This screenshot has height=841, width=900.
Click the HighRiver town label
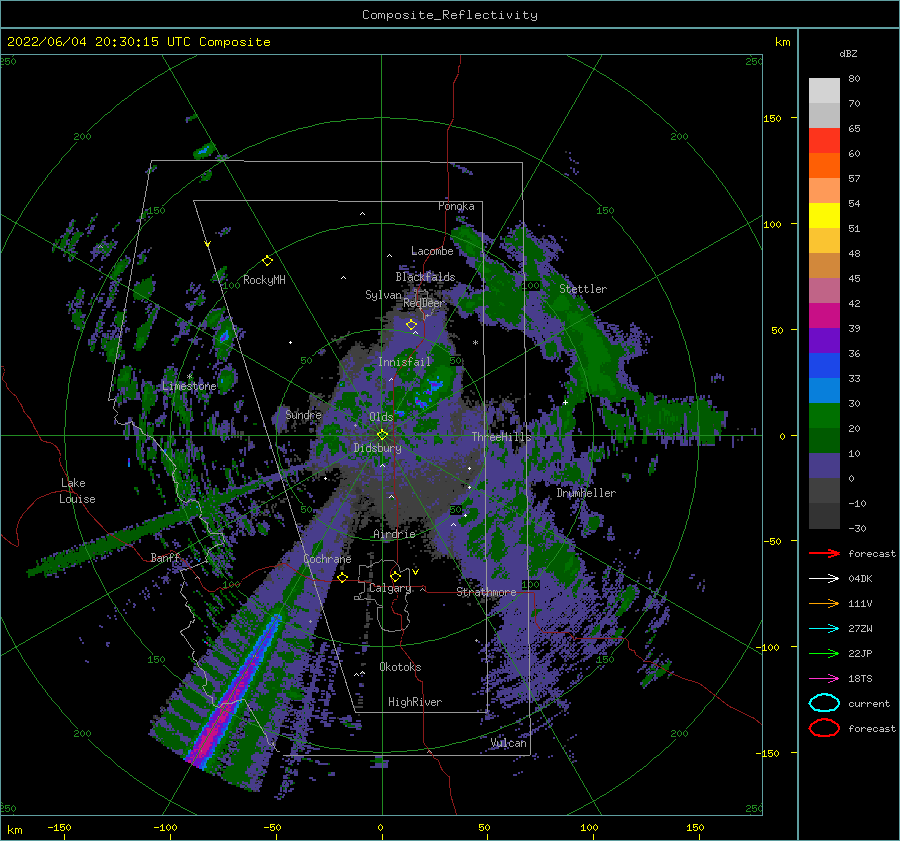pos(415,702)
